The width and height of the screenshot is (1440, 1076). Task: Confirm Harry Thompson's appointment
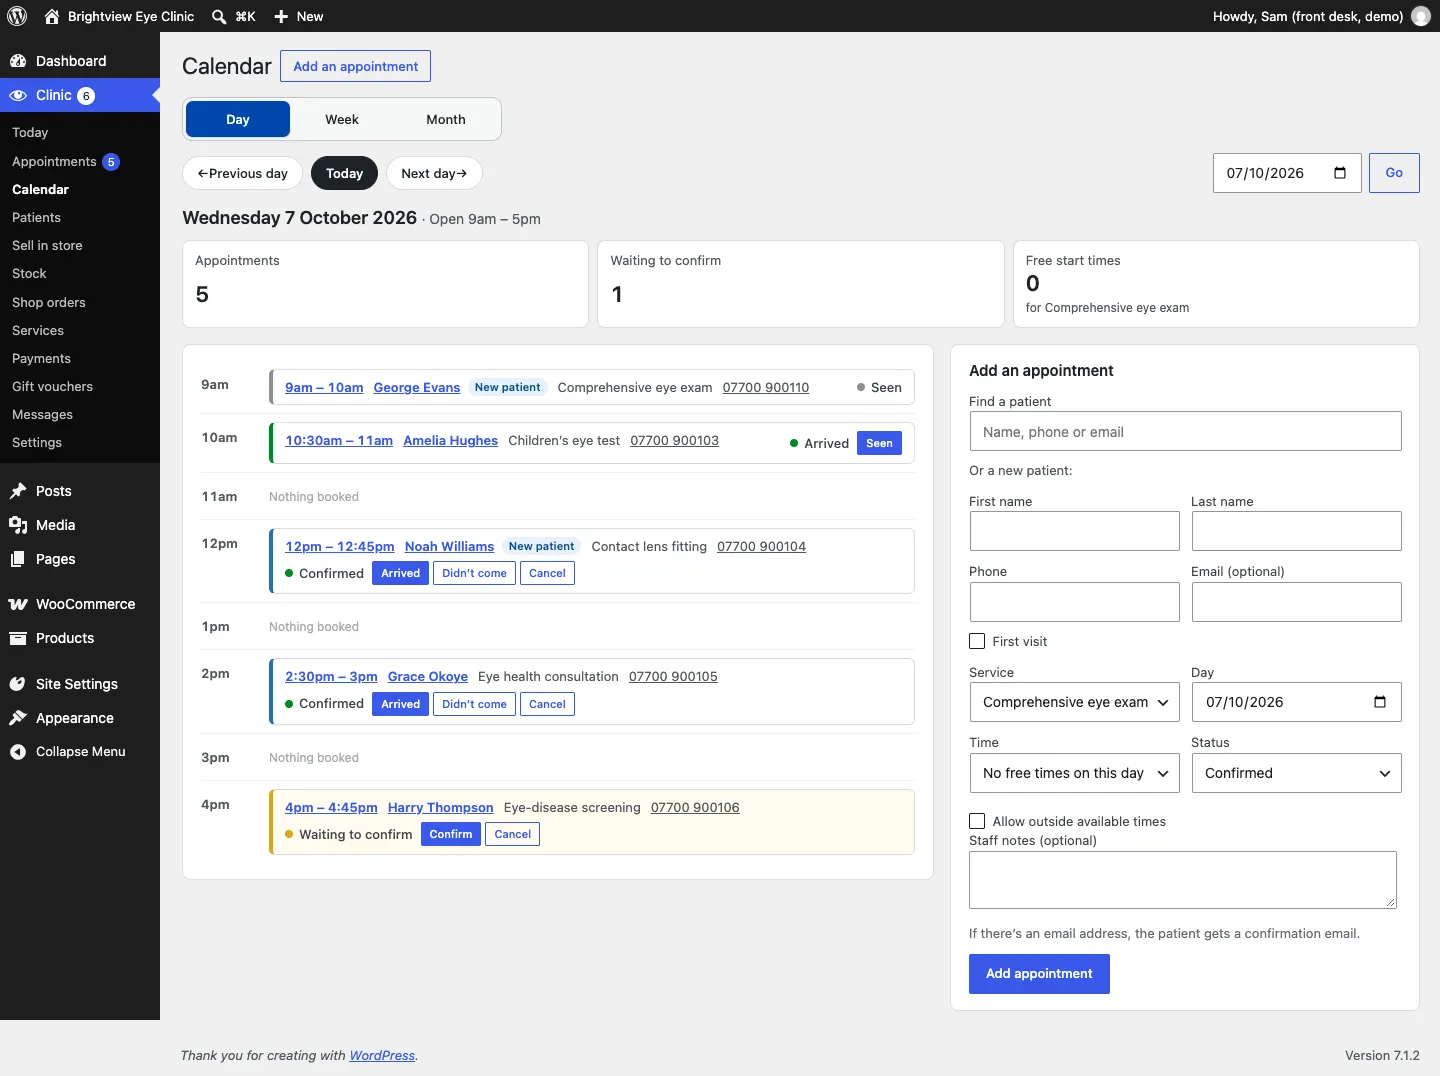click(x=451, y=834)
